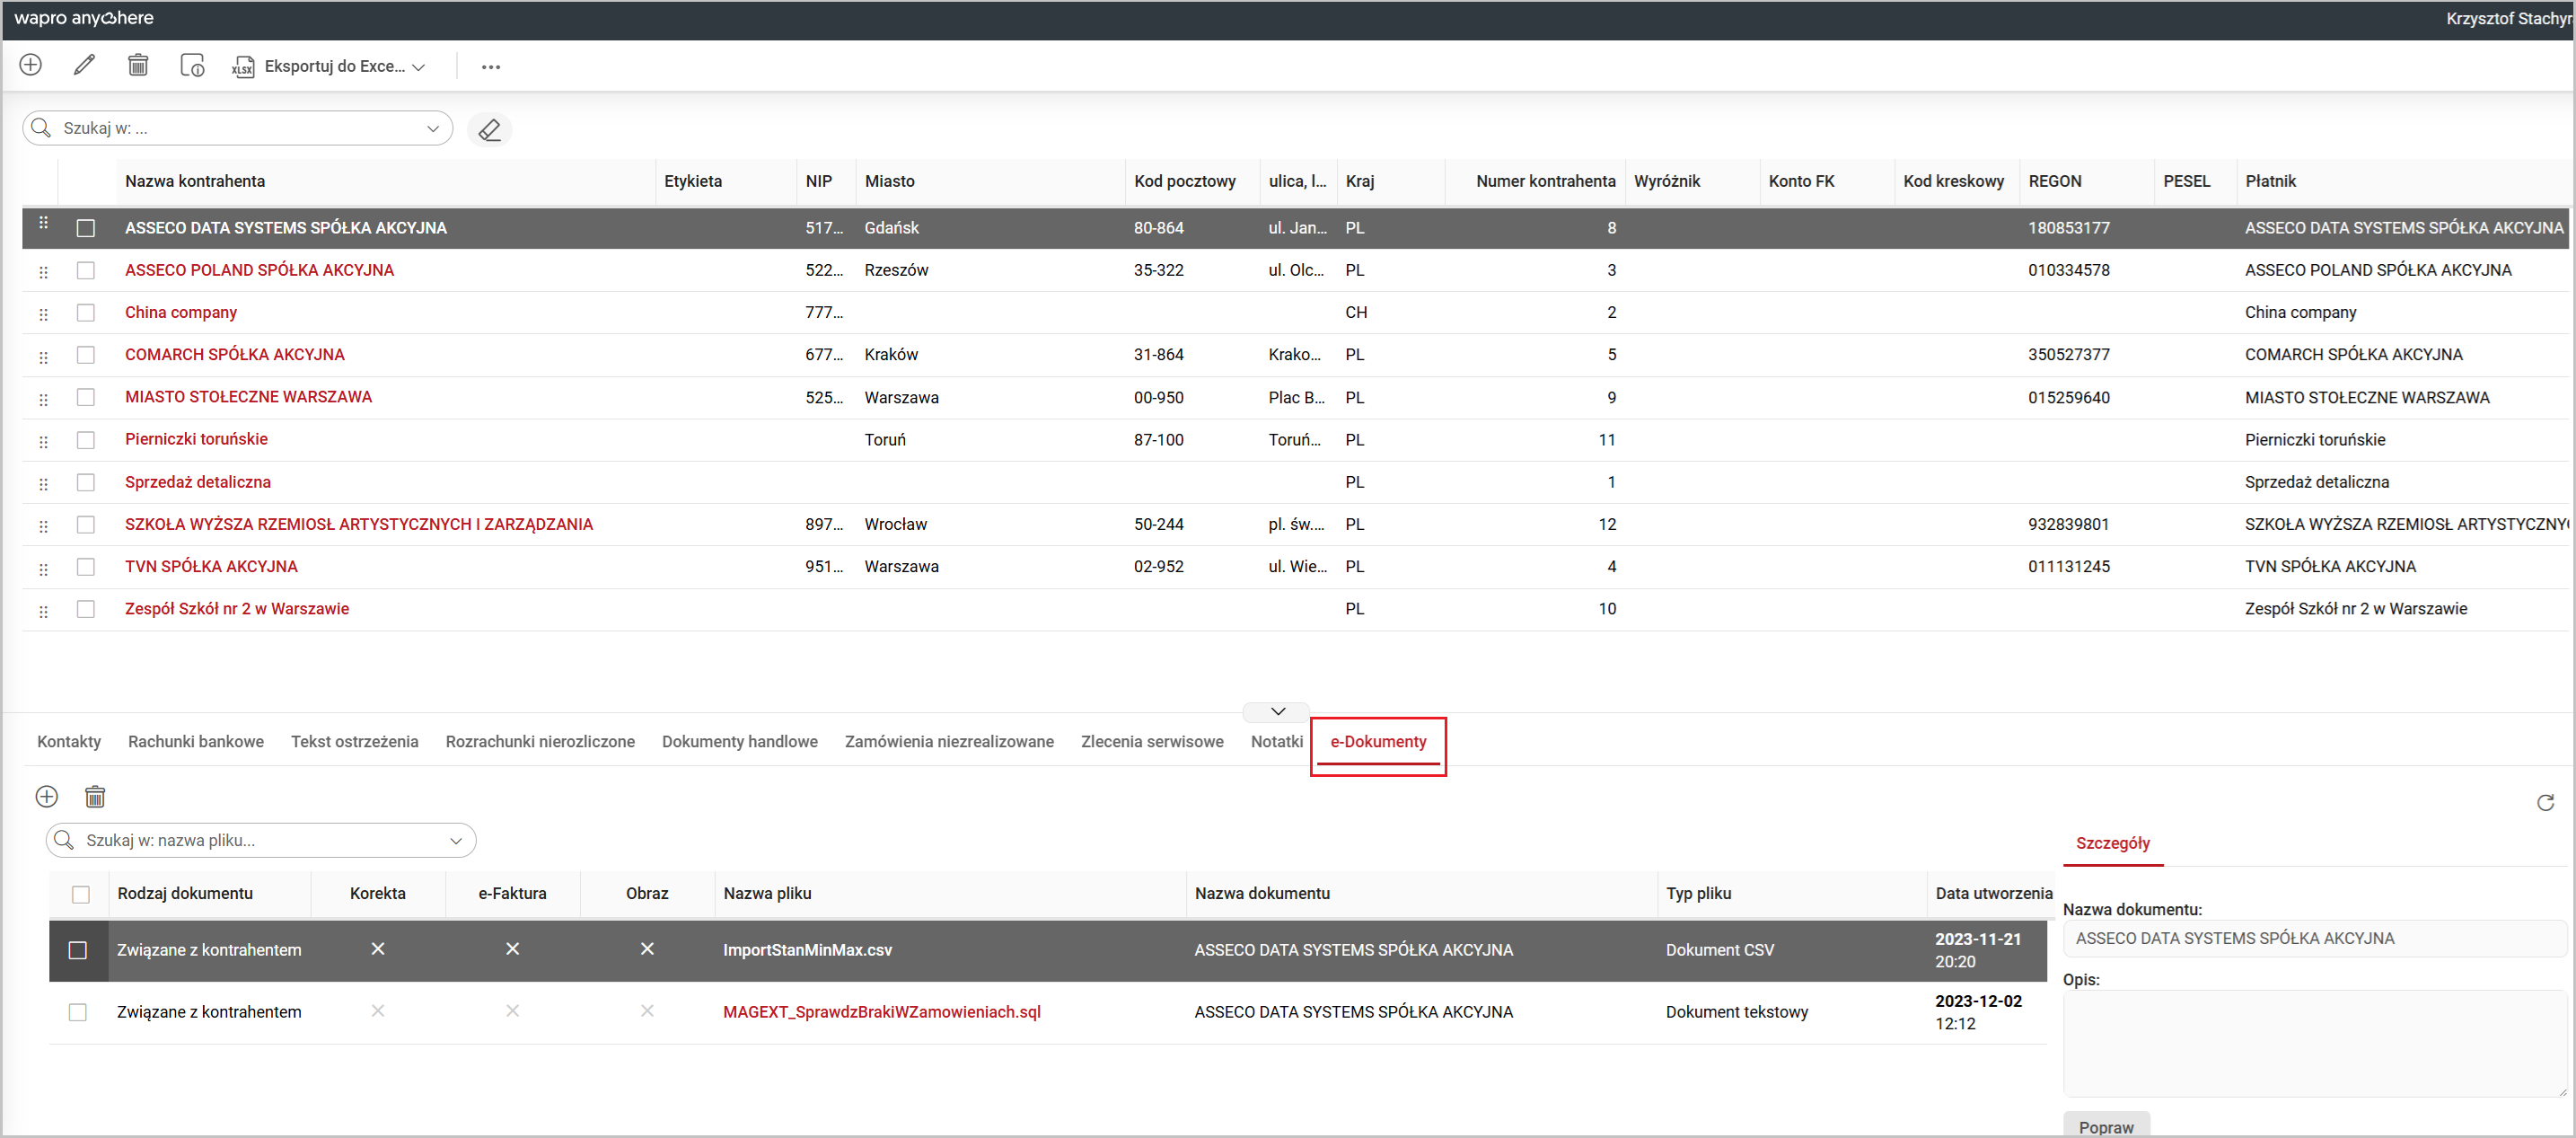Click the document info icon in top toolbar
2576x1138 pixels.
pyautogui.click(x=192, y=66)
